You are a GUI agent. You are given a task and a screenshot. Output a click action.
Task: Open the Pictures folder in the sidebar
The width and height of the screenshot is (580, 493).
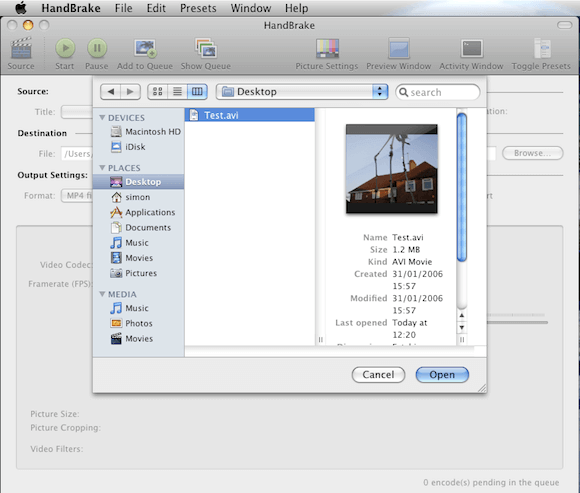(x=134, y=273)
